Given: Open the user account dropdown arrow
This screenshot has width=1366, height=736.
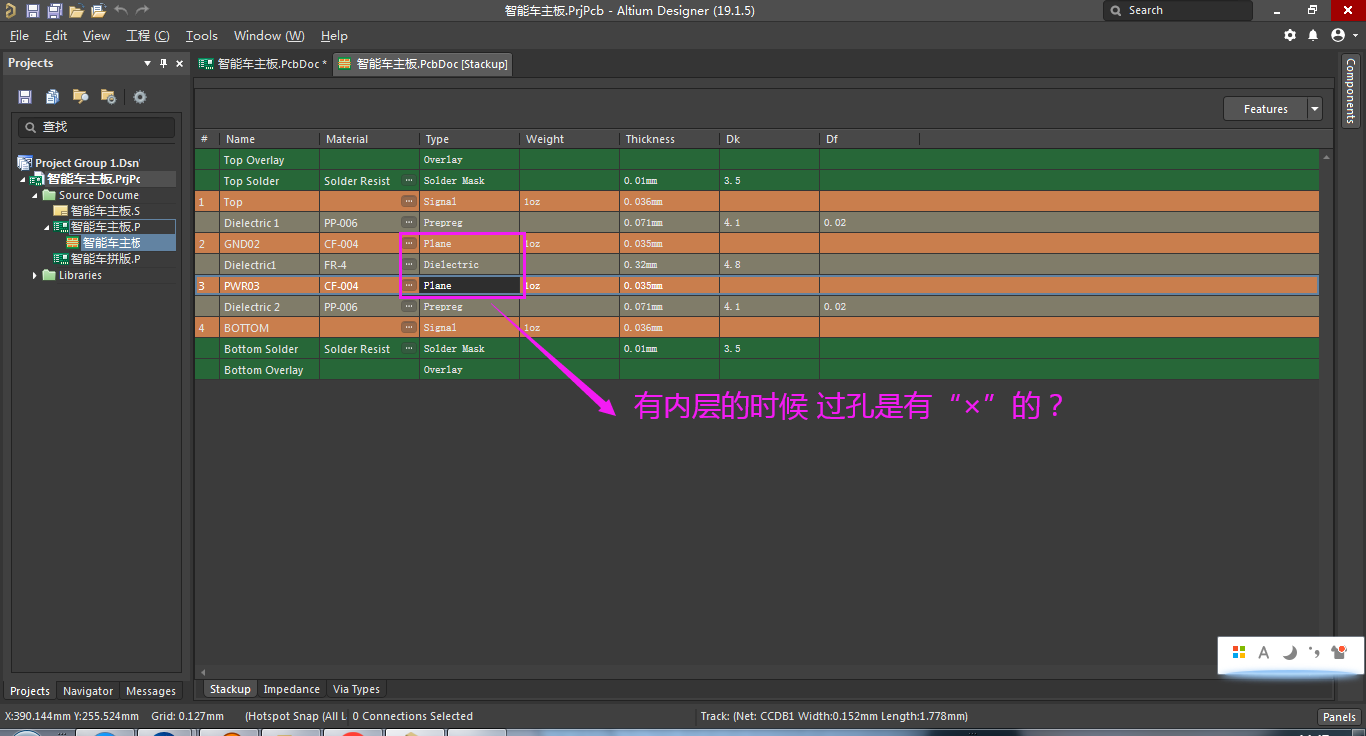Looking at the screenshot, I should pos(1356,35).
